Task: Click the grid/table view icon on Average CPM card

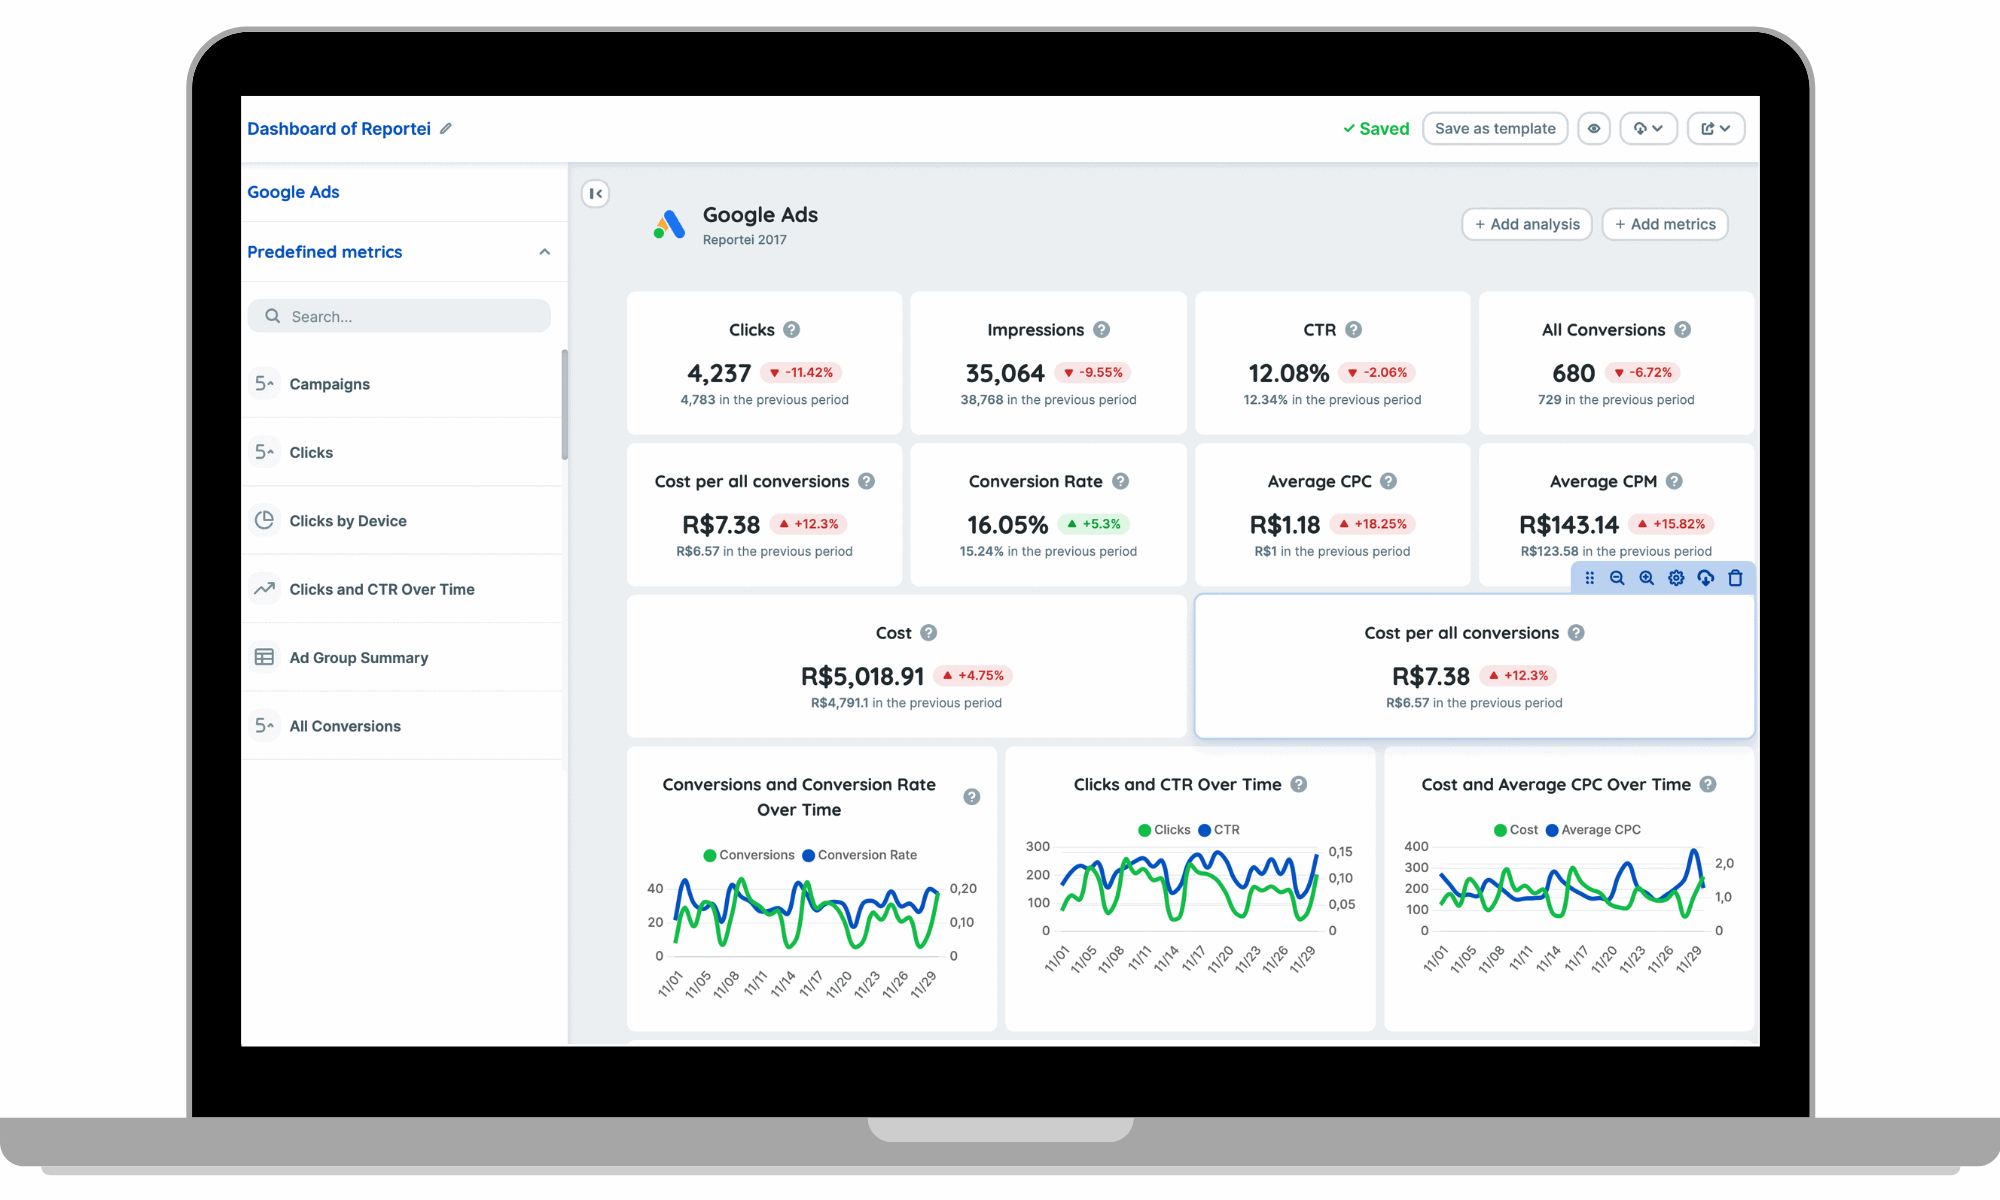Action: 1589,577
